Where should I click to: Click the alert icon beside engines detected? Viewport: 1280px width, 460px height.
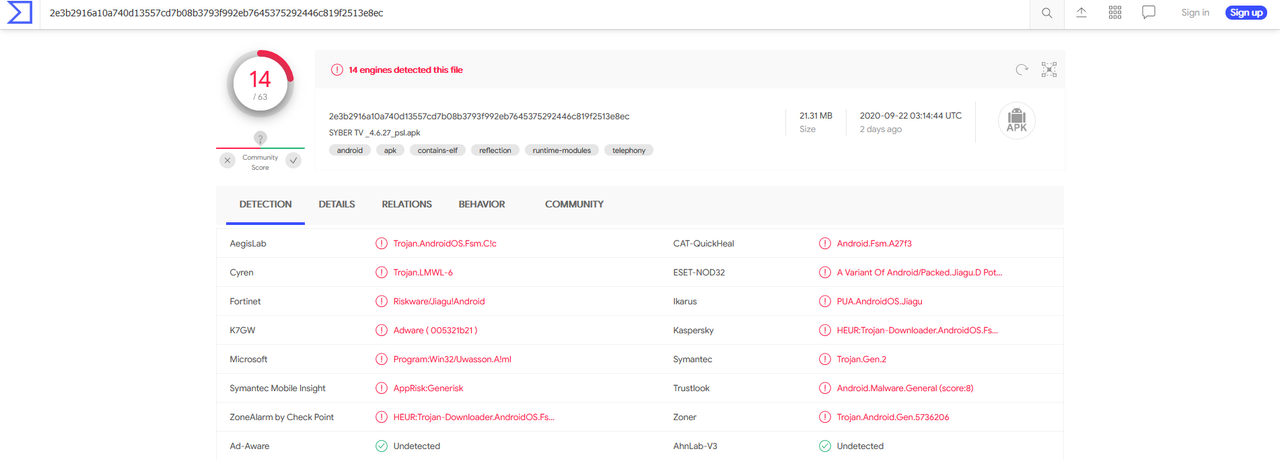click(x=337, y=70)
